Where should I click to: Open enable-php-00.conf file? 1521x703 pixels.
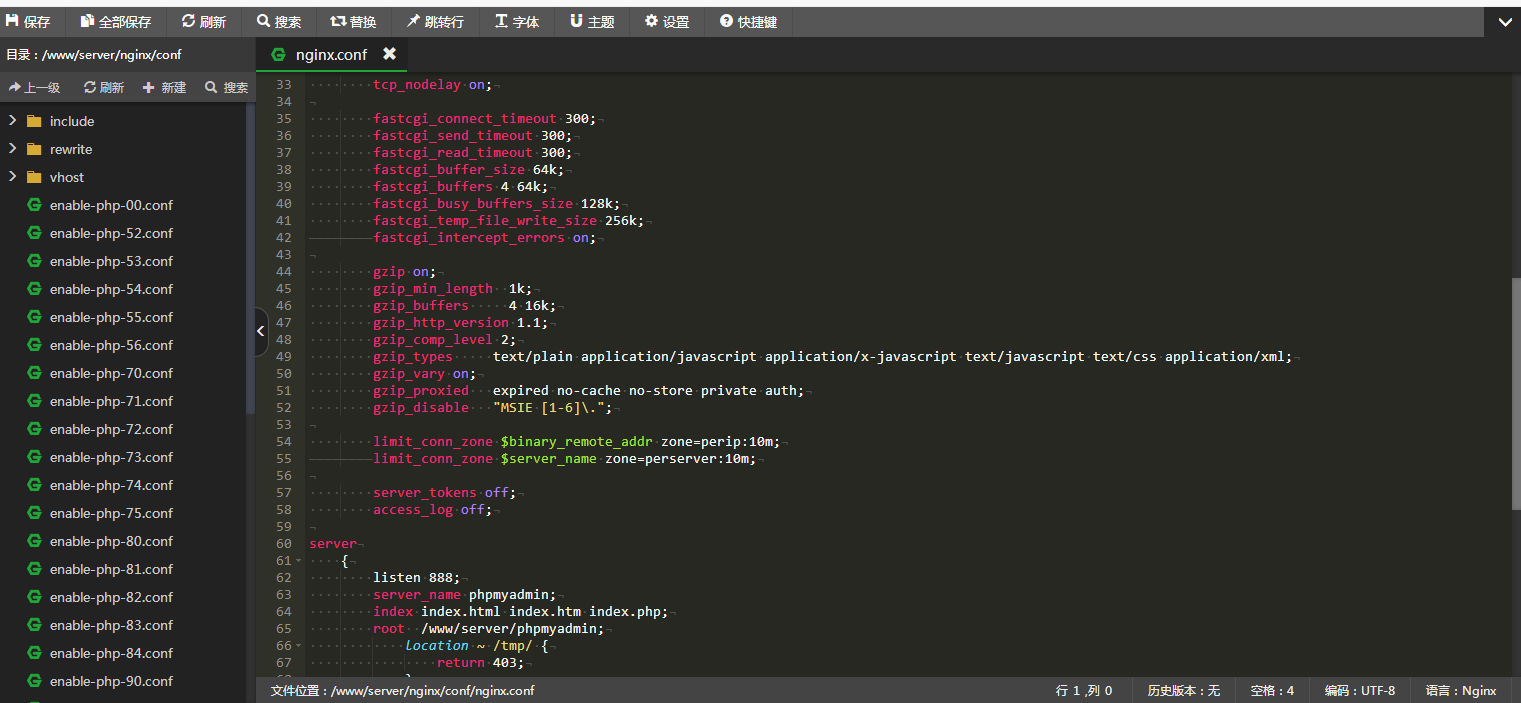tap(111, 205)
